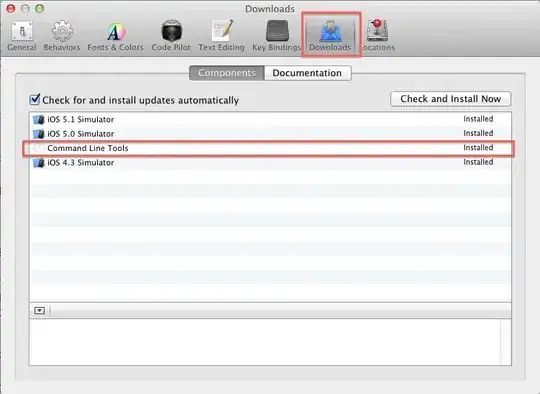Select the iOS 5.1 Simulator row
Screen dimensions: 540x394
pos(270,119)
